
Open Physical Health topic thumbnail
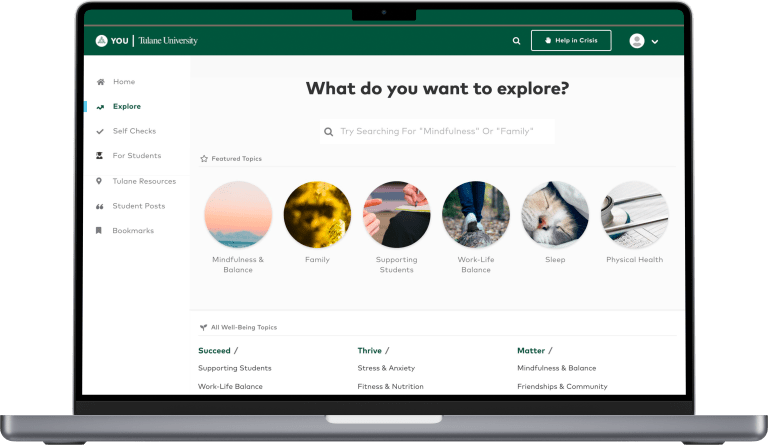[635, 214]
